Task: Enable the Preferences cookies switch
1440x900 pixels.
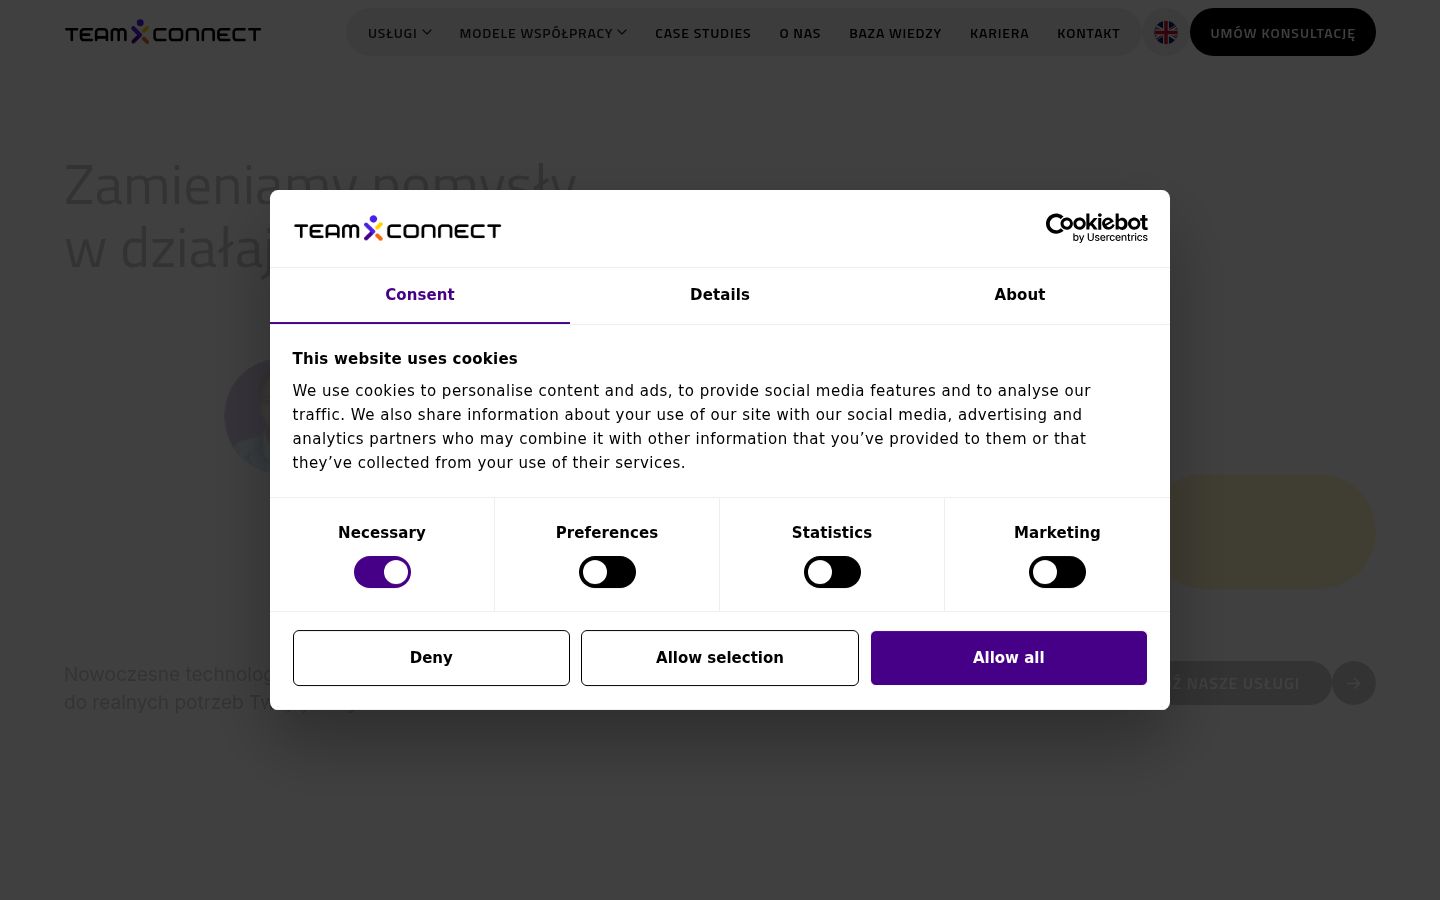Action: pyautogui.click(x=607, y=572)
